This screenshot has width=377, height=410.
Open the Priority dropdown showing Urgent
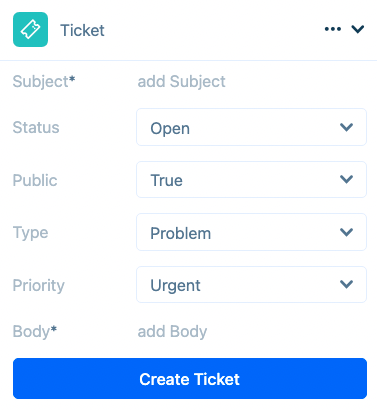click(x=251, y=284)
